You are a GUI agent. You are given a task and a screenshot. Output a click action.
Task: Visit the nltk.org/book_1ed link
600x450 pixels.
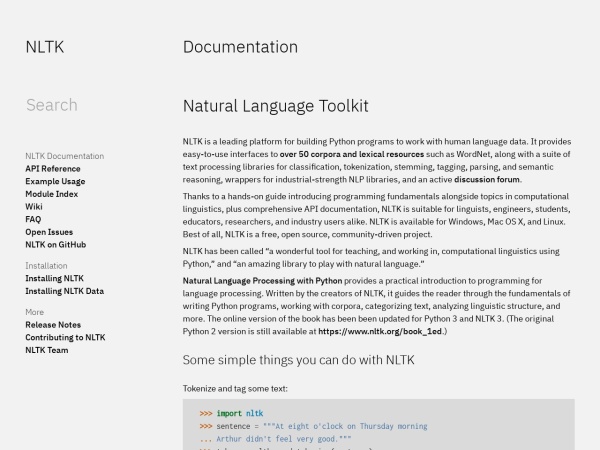(x=376, y=330)
